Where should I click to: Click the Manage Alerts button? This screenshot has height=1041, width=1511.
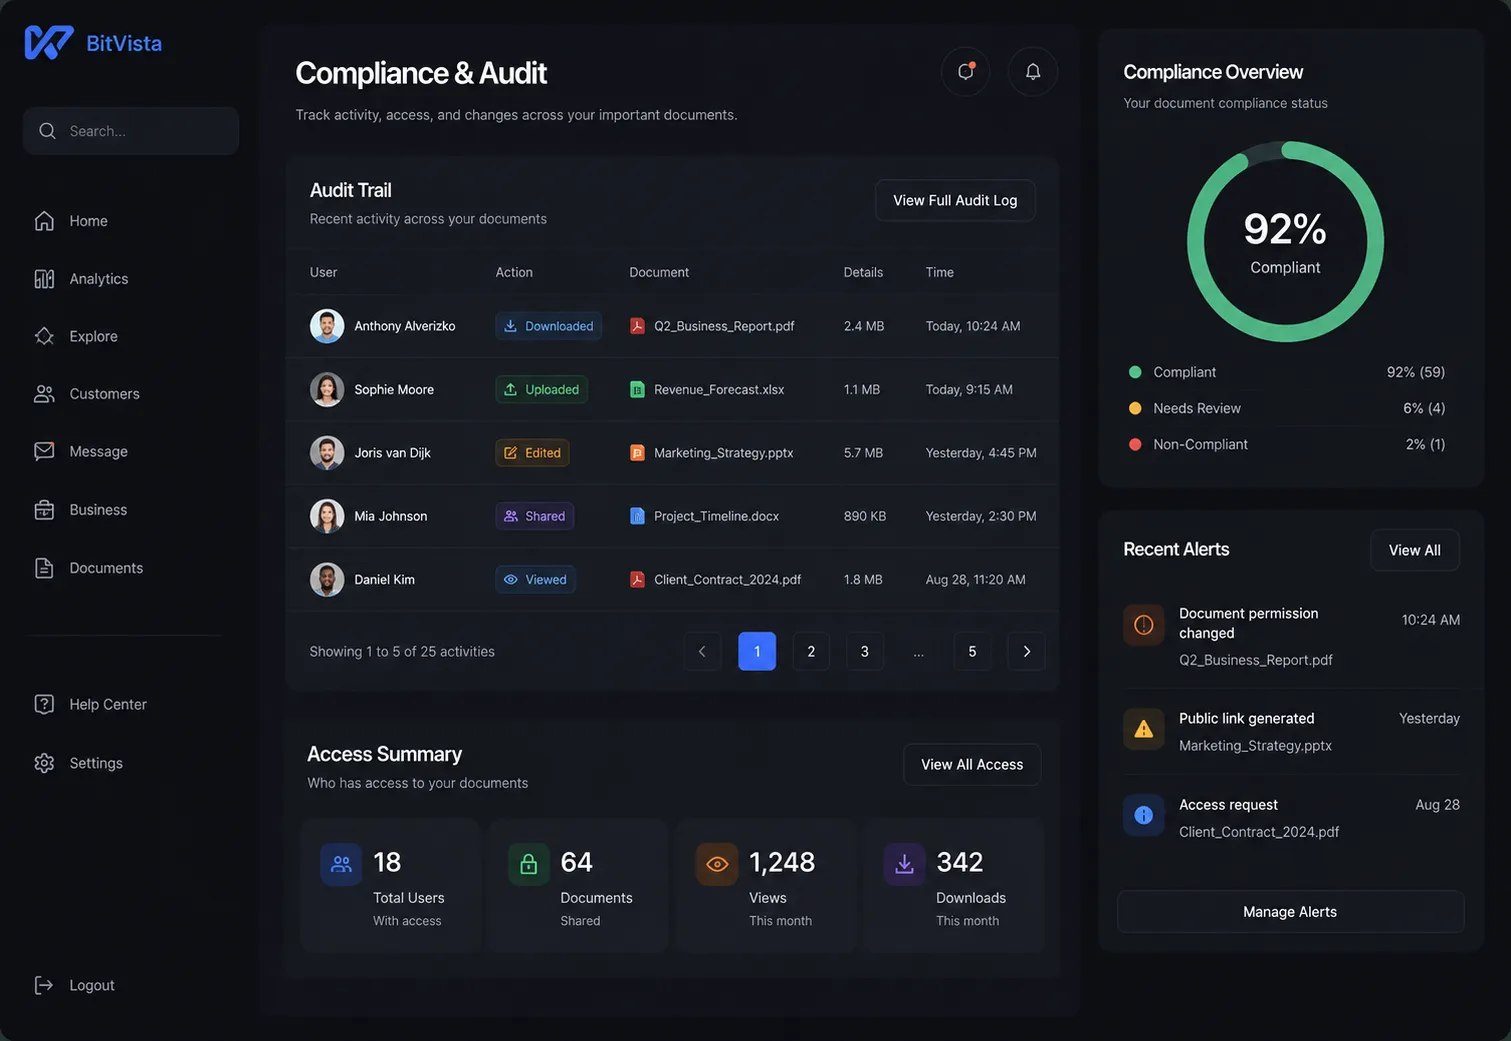click(1290, 912)
